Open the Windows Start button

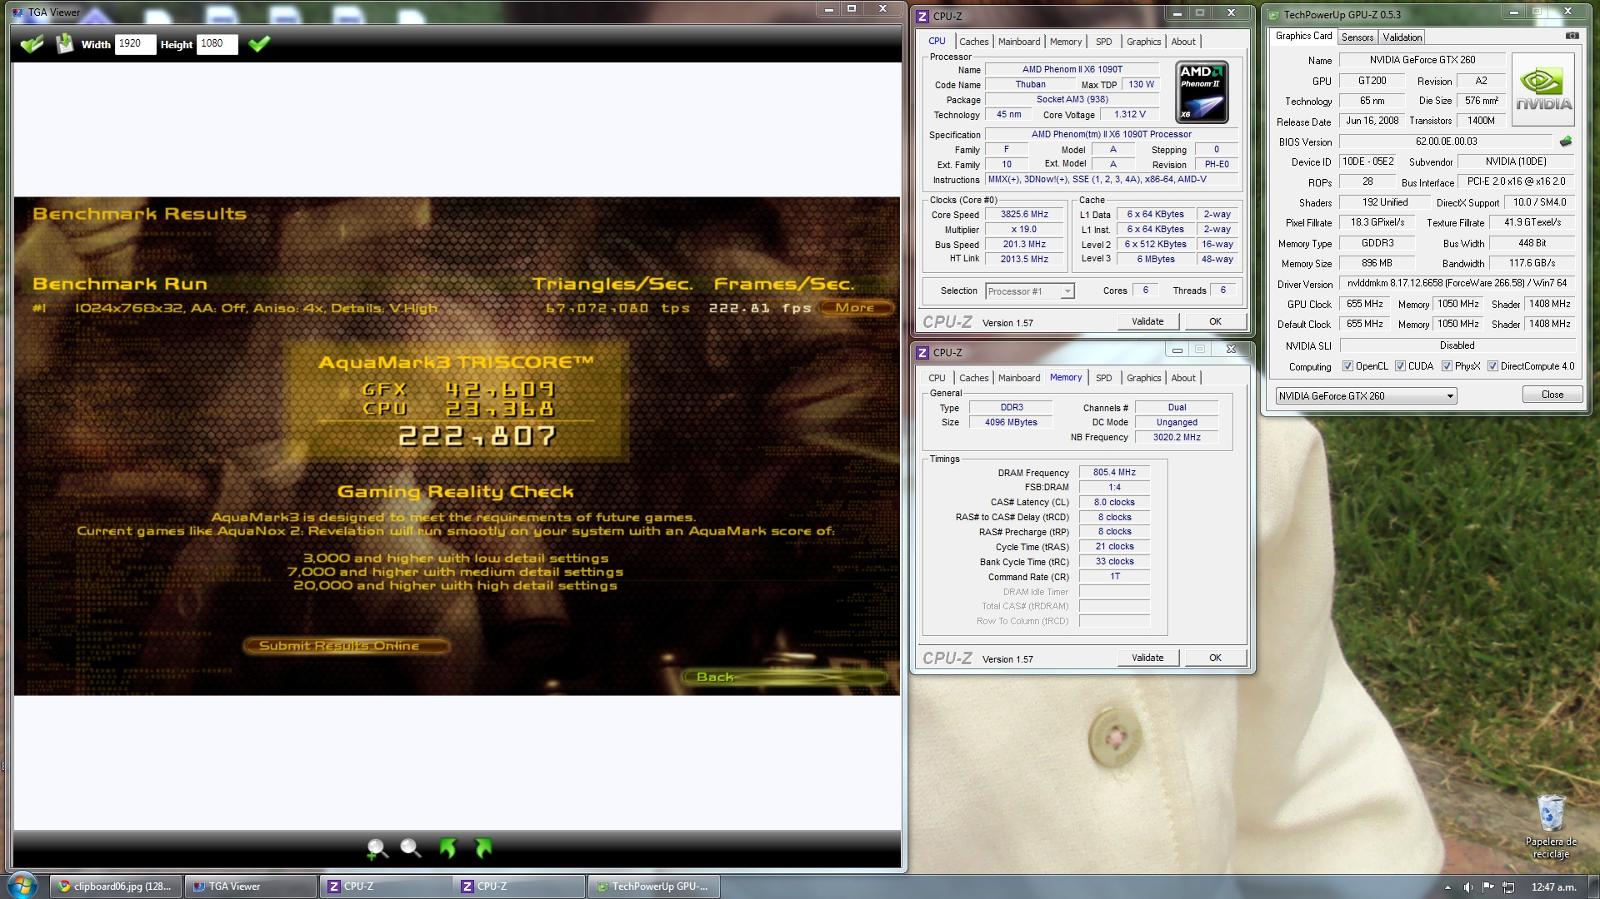[22, 885]
